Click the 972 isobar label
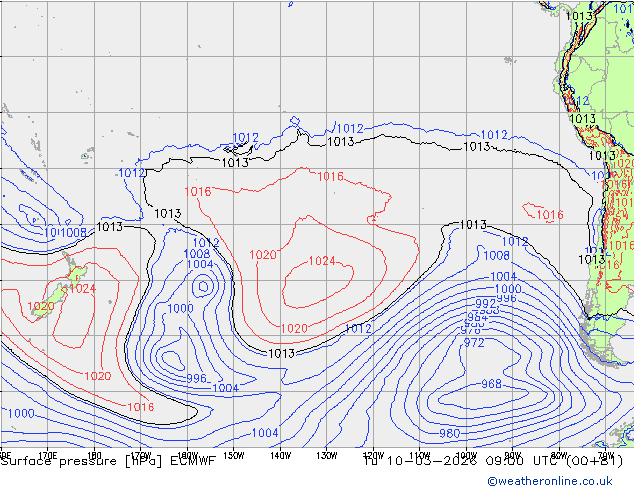This screenshot has width=634, height=490. point(473,343)
